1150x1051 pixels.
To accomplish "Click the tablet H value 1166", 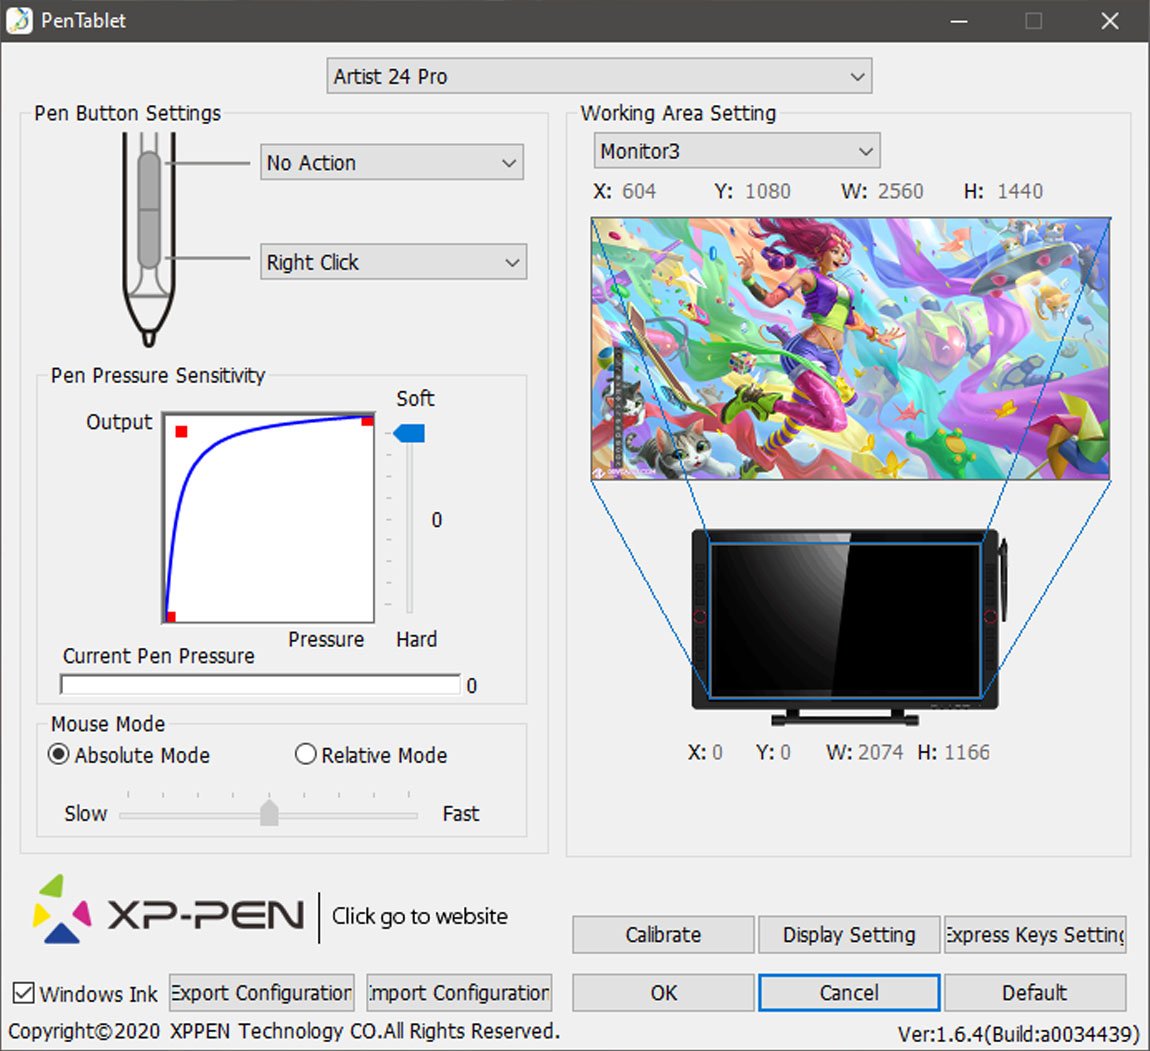I will [x=967, y=752].
